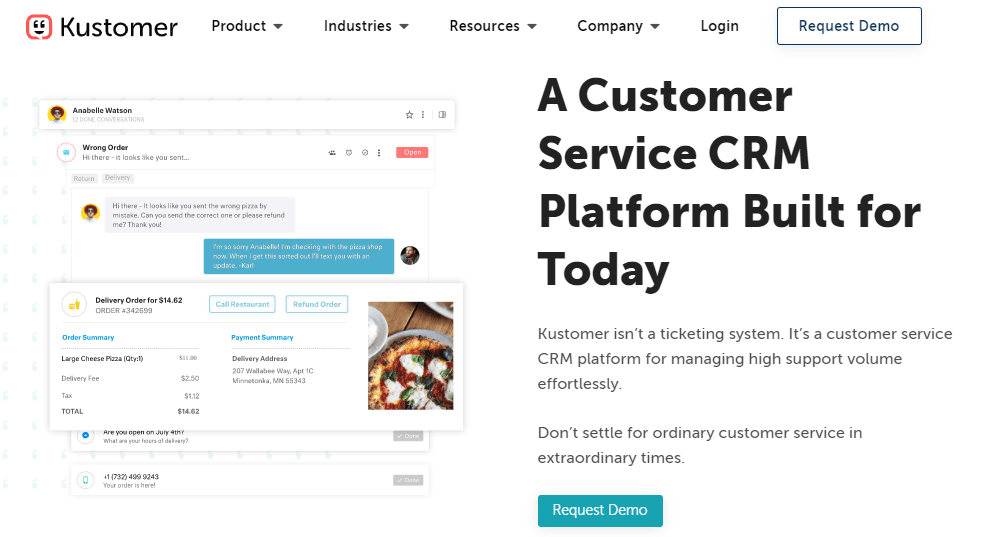
Task: Select the Delivery tag
Action: [x=118, y=178]
